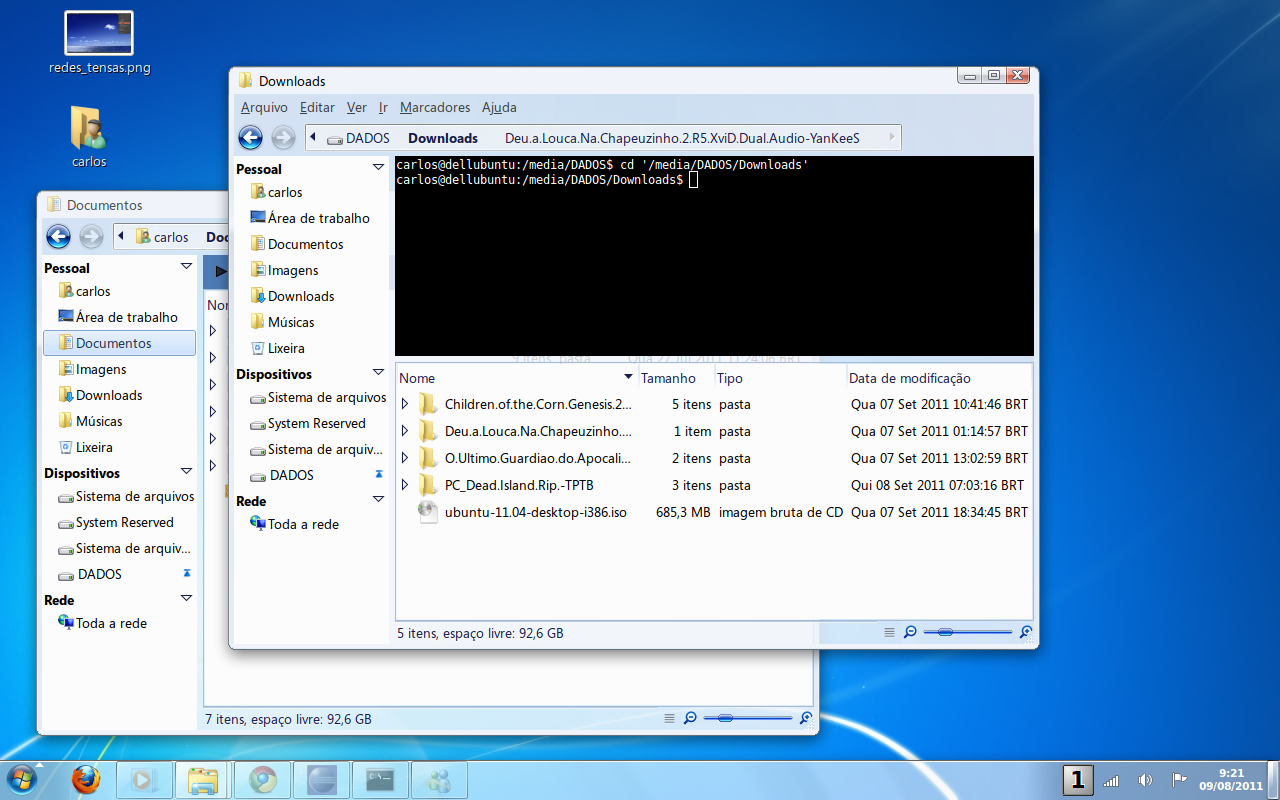The height and width of the screenshot is (800, 1280).
Task: Sort files by the Tamanho column
Action: tap(676, 378)
